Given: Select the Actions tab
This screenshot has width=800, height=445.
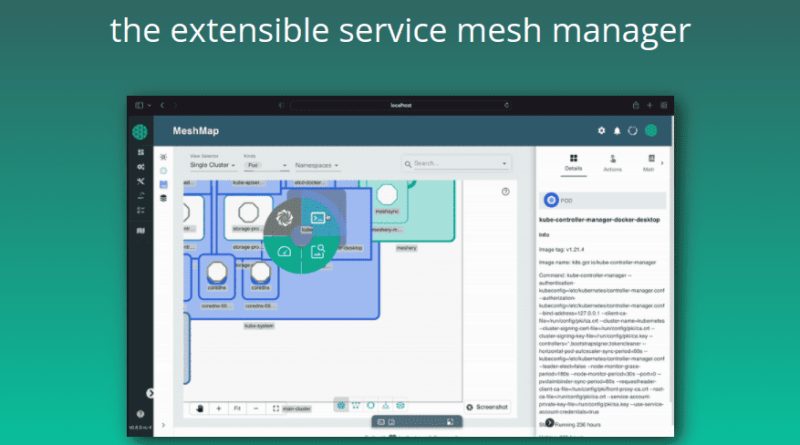Looking at the screenshot, I should (x=613, y=163).
